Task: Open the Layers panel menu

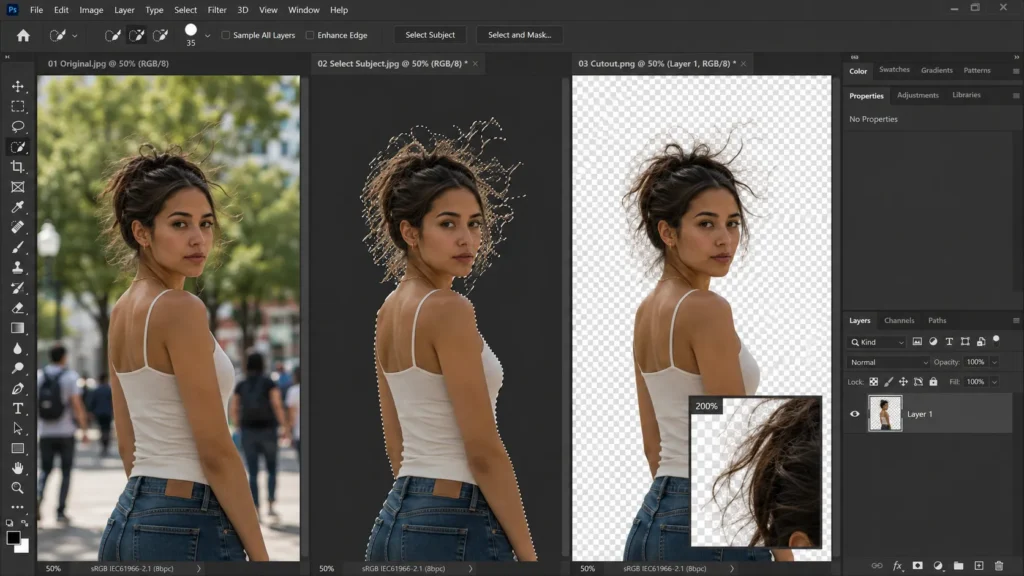Action: point(1016,321)
